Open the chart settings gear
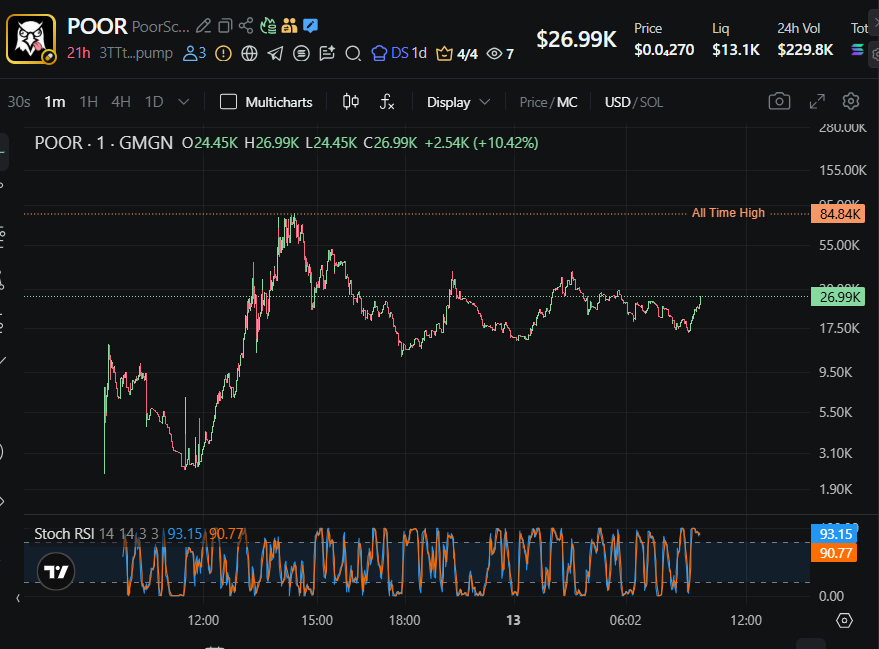This screenshot has width=879, height=649. [850, 101]
